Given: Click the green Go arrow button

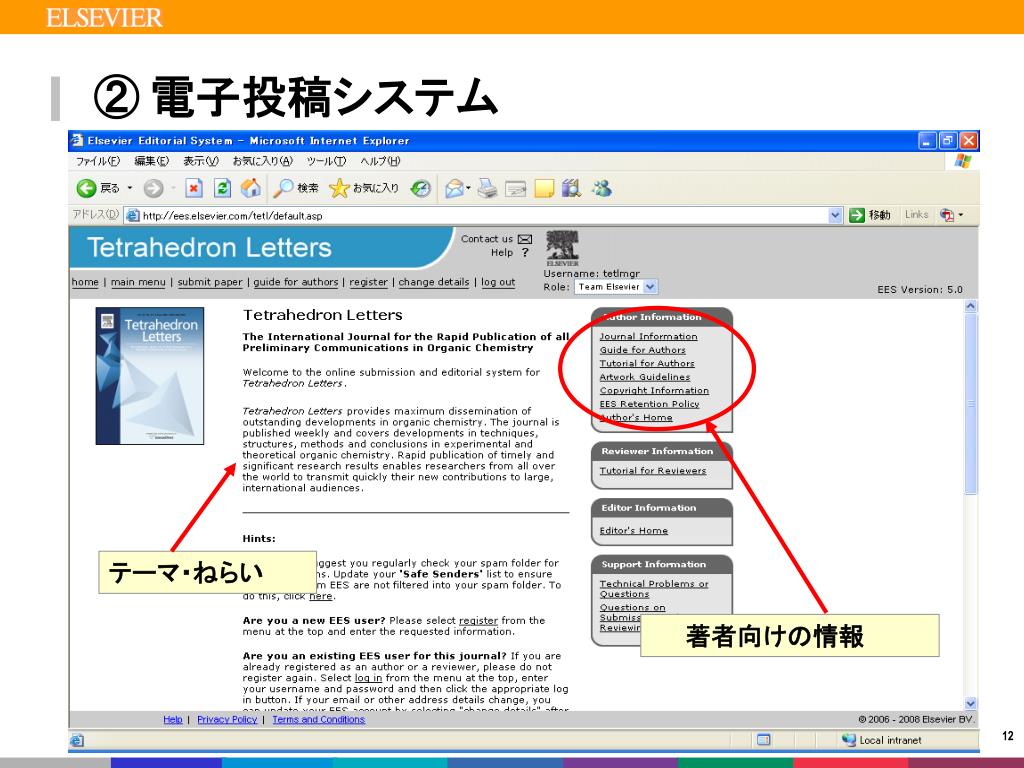Looking at the screenshot, I should (x=857, y=215).
